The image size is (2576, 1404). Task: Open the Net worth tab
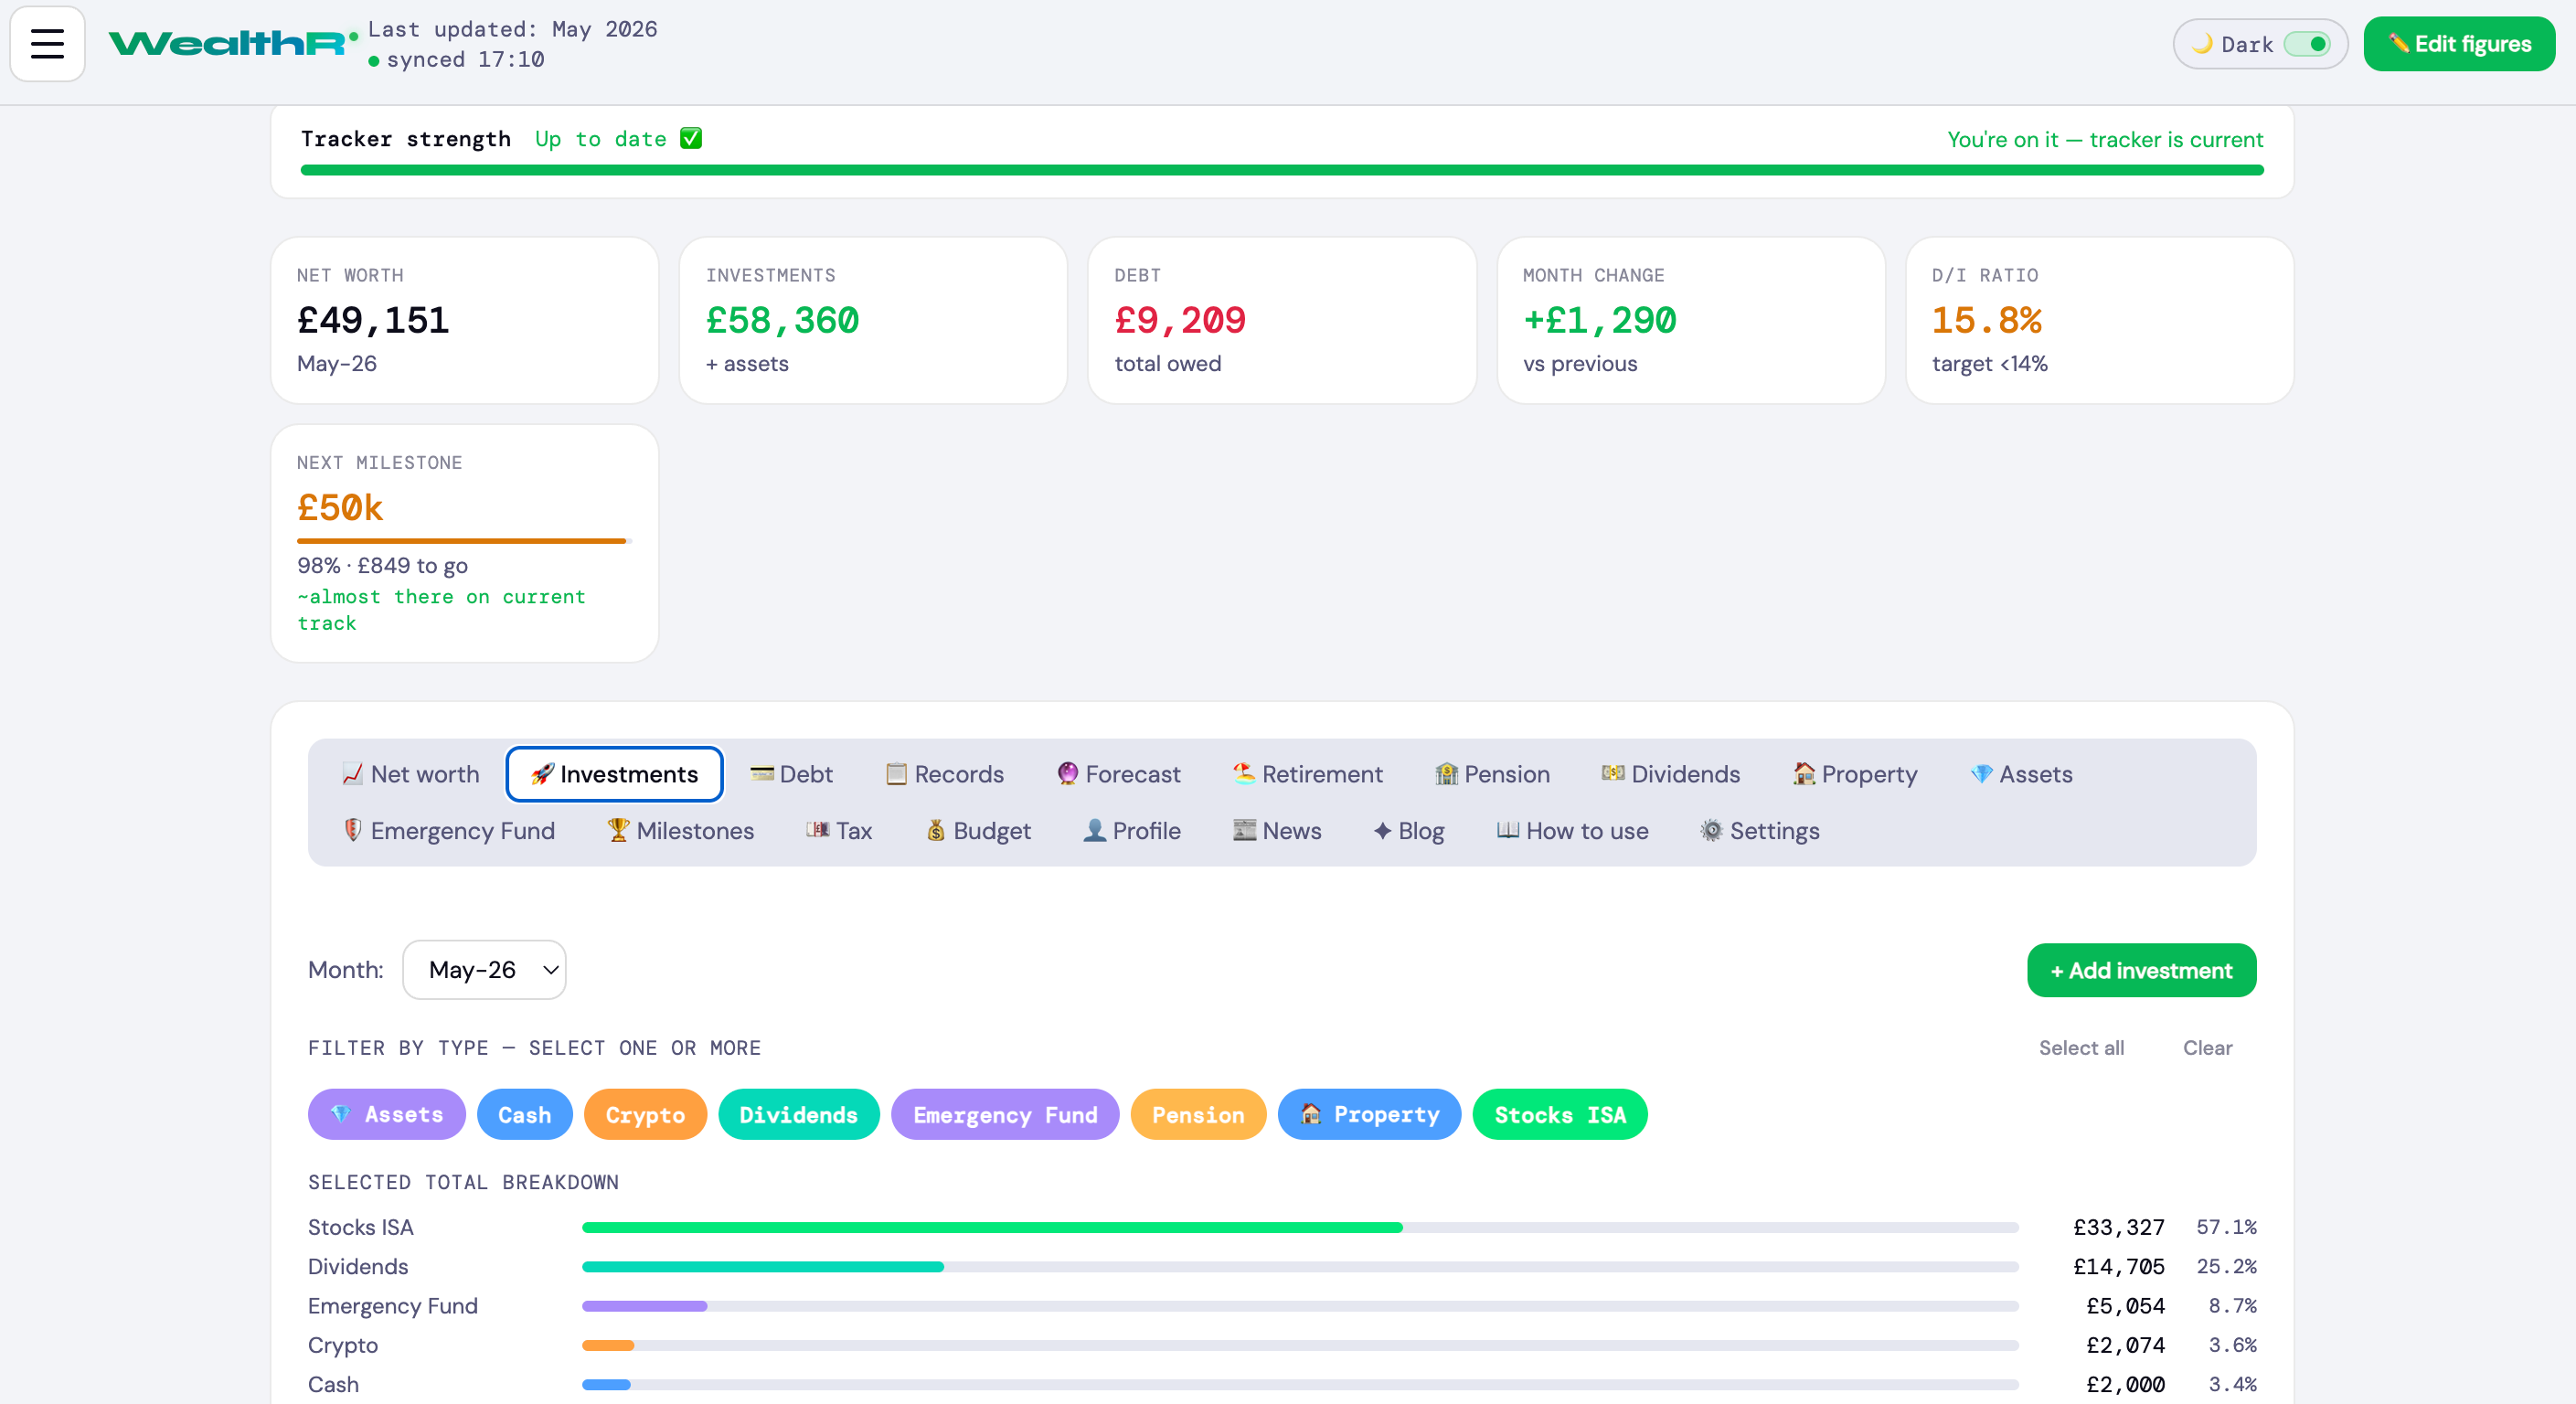410,774
